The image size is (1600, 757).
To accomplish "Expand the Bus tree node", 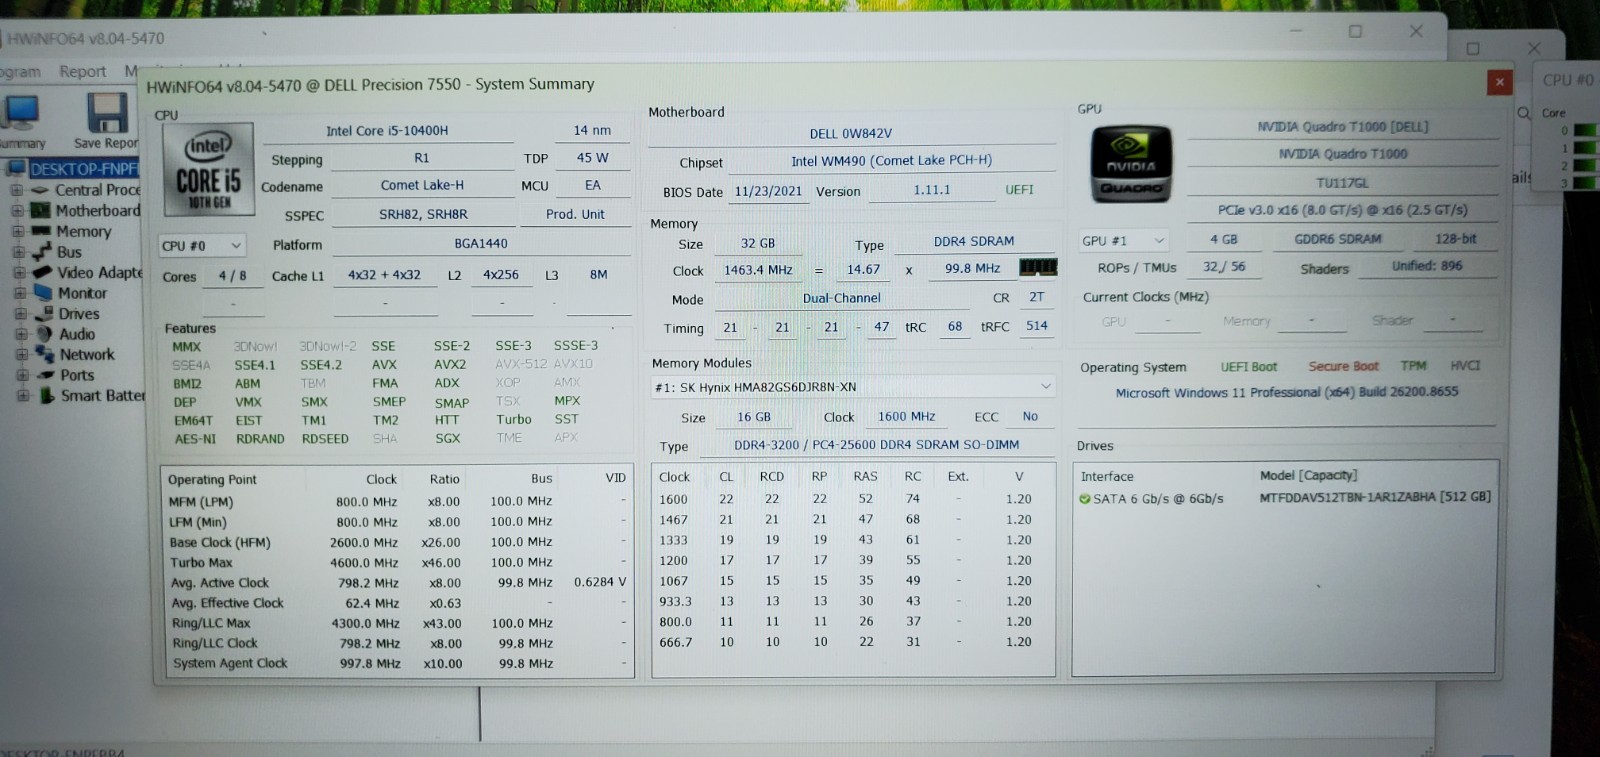I will click(x=18, y=252).
